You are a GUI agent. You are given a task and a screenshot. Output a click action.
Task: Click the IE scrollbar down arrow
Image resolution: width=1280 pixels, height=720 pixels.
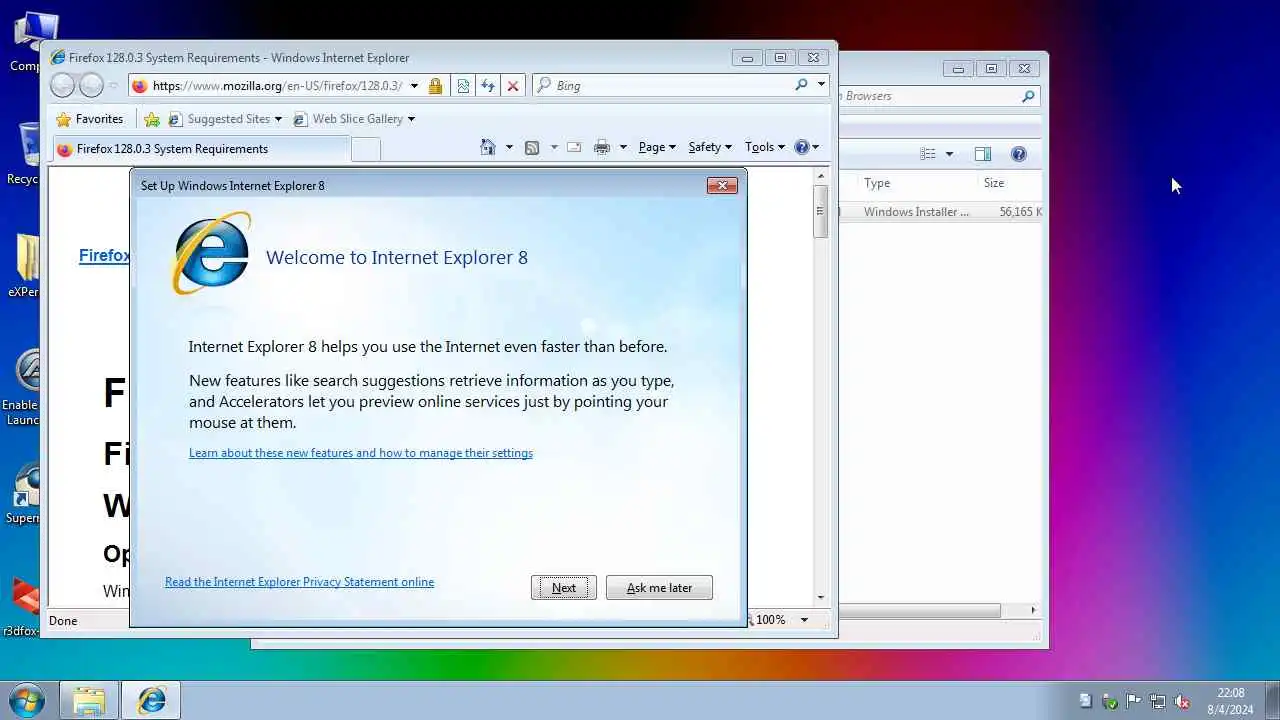[x=821, y=597]
